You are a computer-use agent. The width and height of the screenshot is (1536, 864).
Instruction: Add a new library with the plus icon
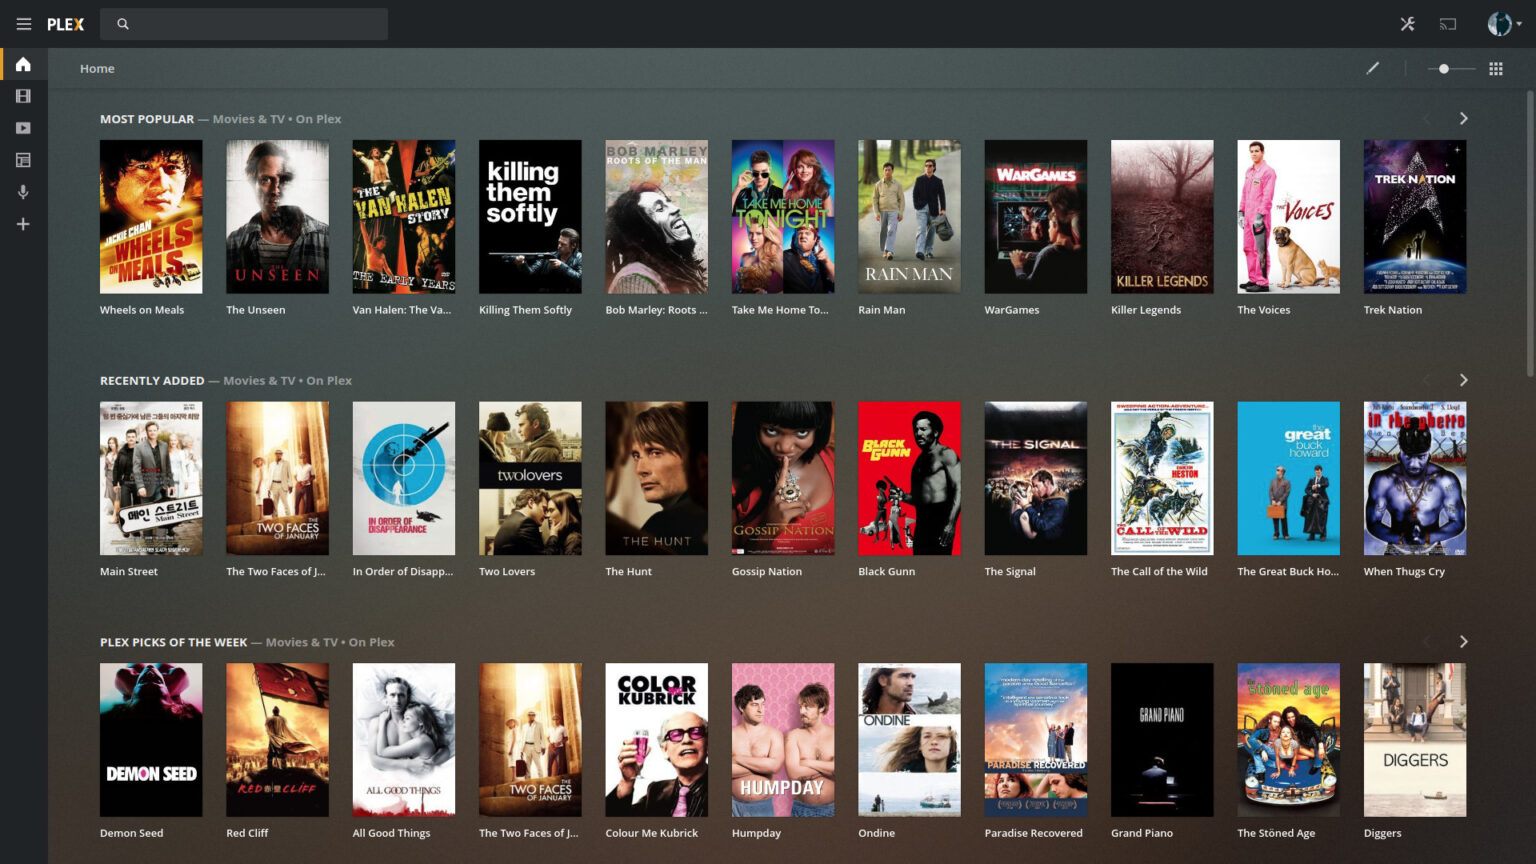point(22,223)
